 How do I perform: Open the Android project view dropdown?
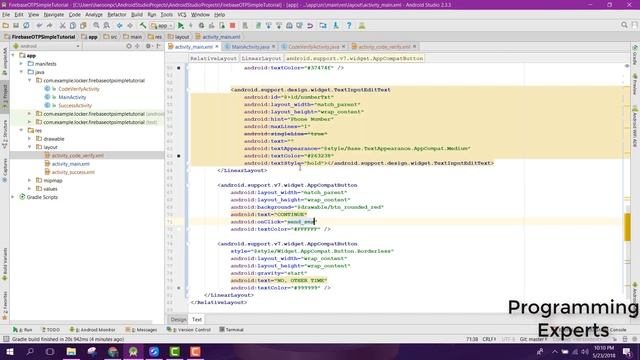tap(46, 46)
